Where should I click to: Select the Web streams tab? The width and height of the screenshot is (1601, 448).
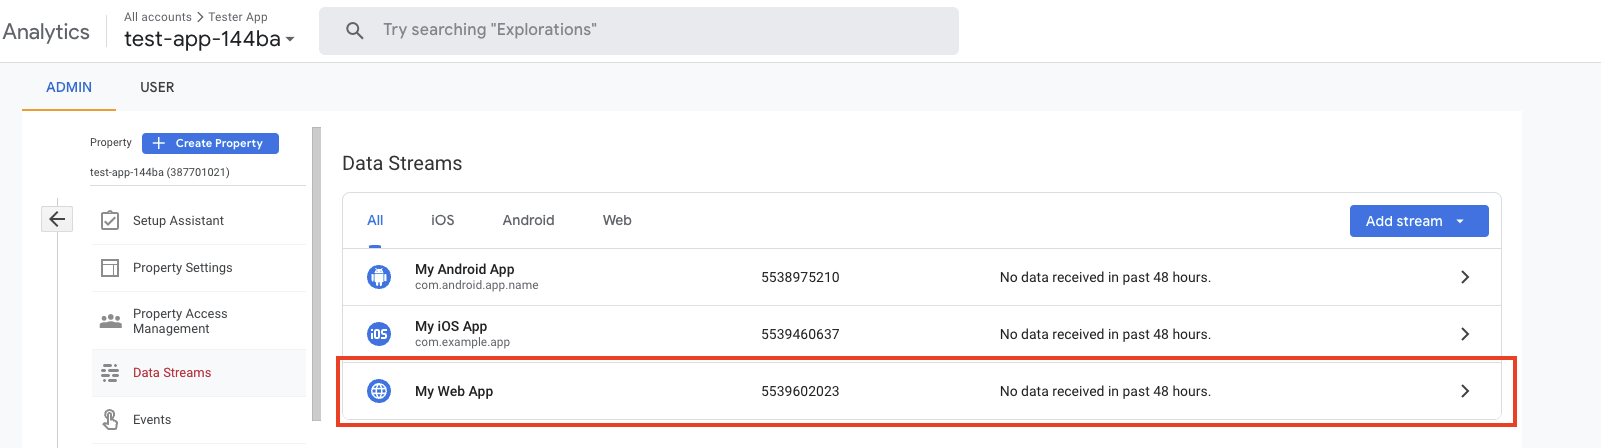[617, 220]
